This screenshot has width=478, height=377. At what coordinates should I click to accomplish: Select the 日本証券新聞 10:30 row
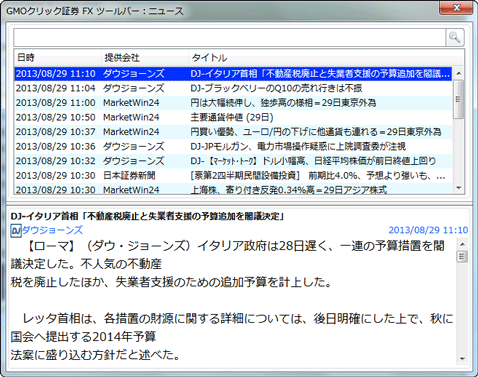pos(233,175)
